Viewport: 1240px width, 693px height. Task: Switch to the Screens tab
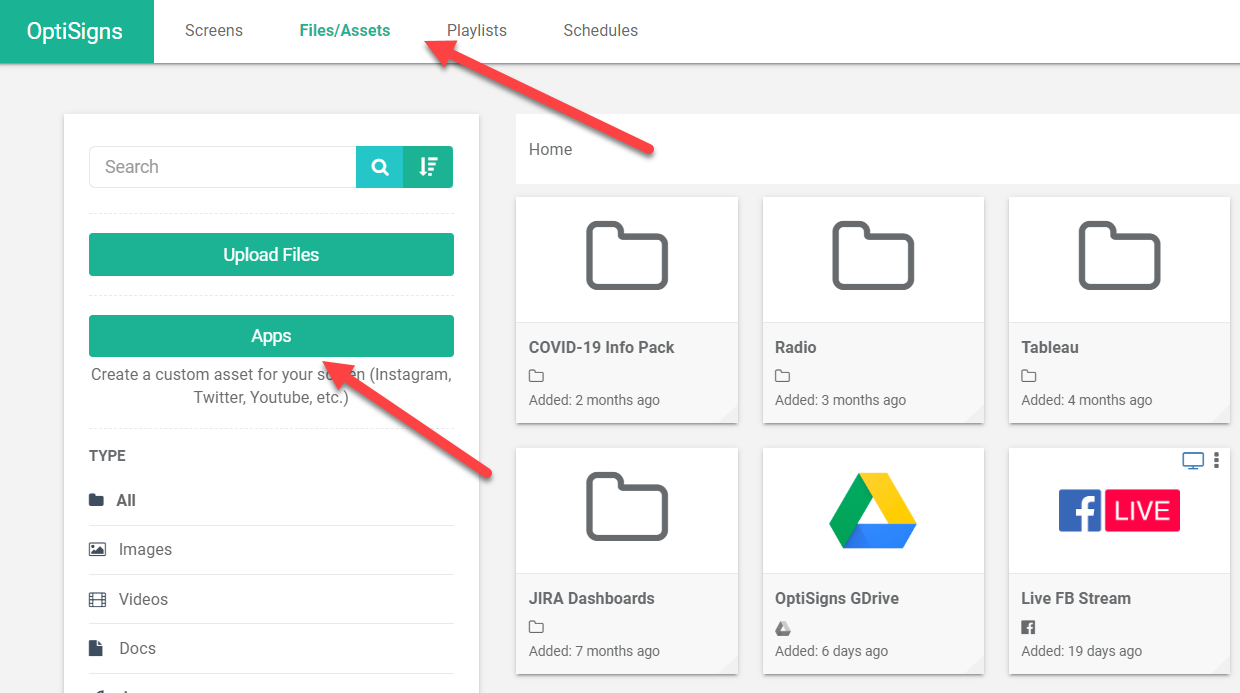click(x=214, y=31)
